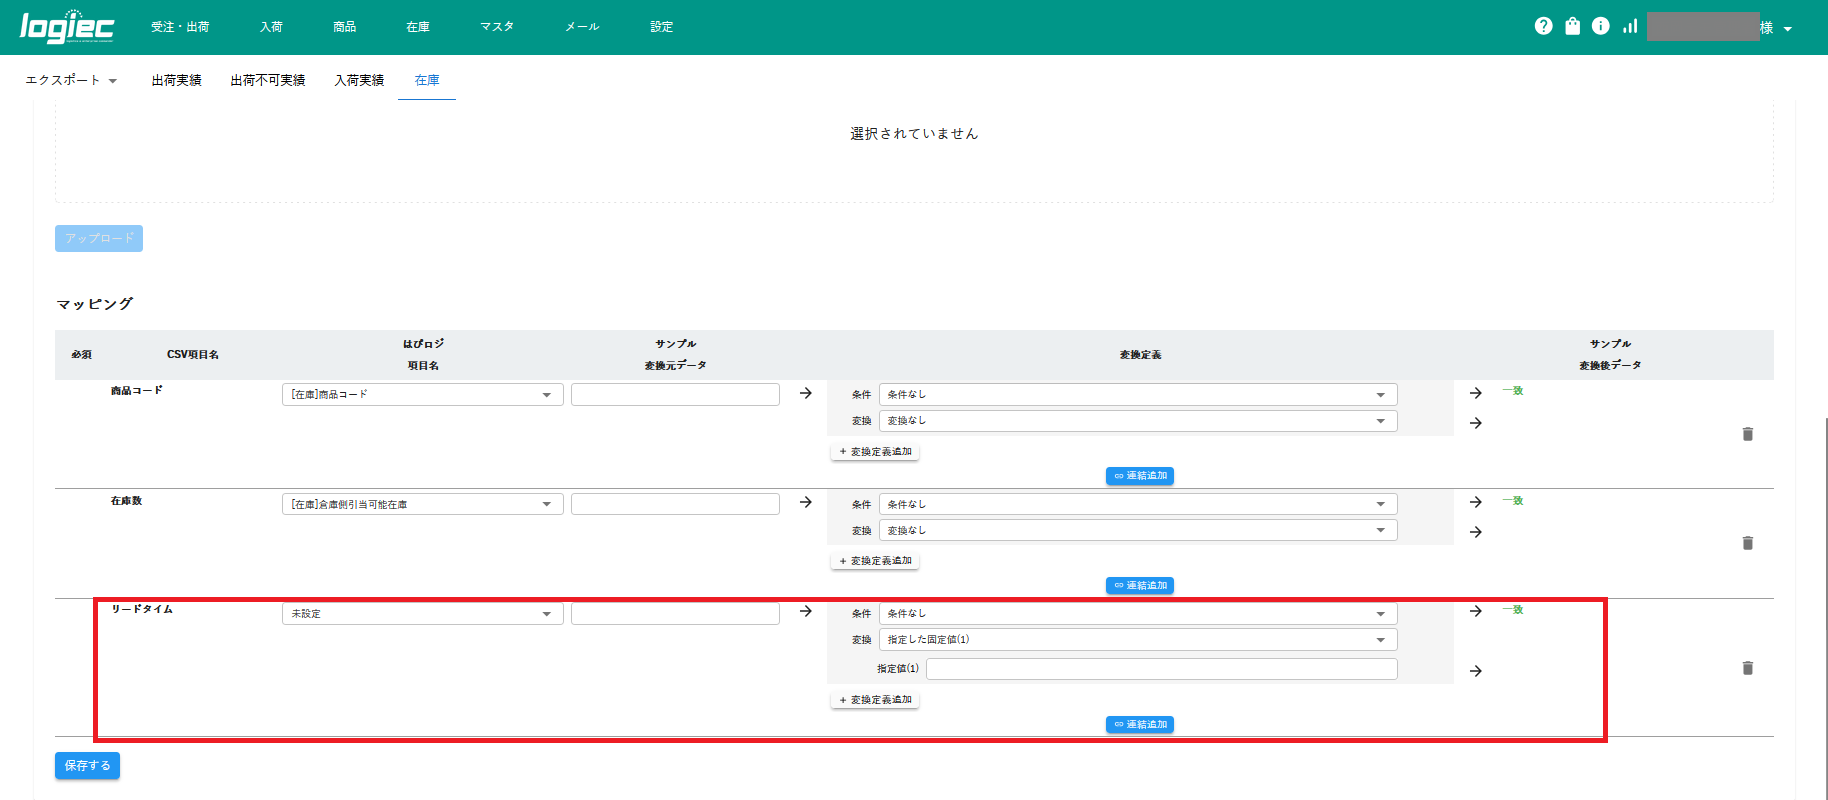Click 連結追加 button in リードタイム row
The width and height of the screenshot is (1828, 800).
1140,725
